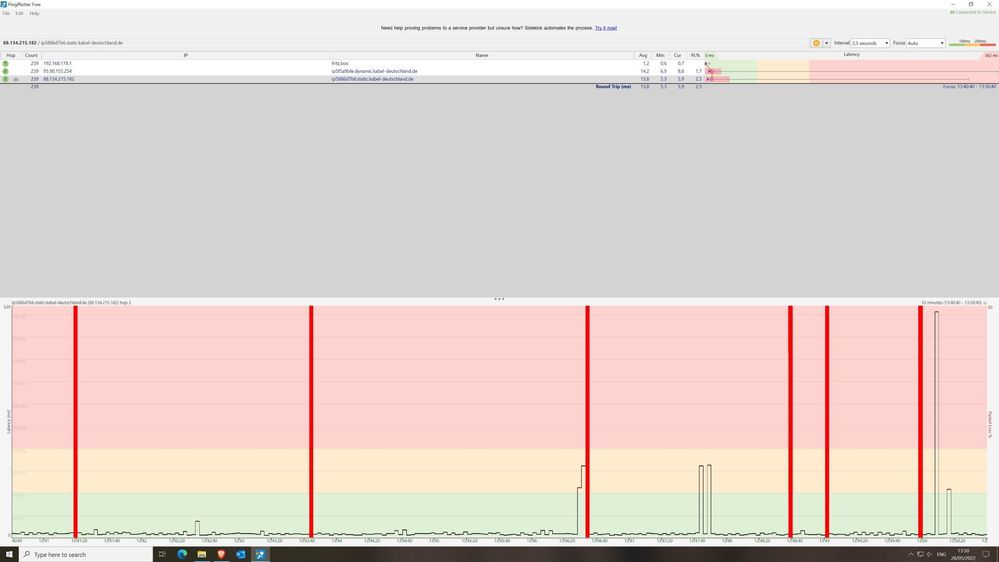Screen dimensions: 999x562
Task: Click the red packet-loss bar near 13:48:40
Action: click(x=790, y=421)
